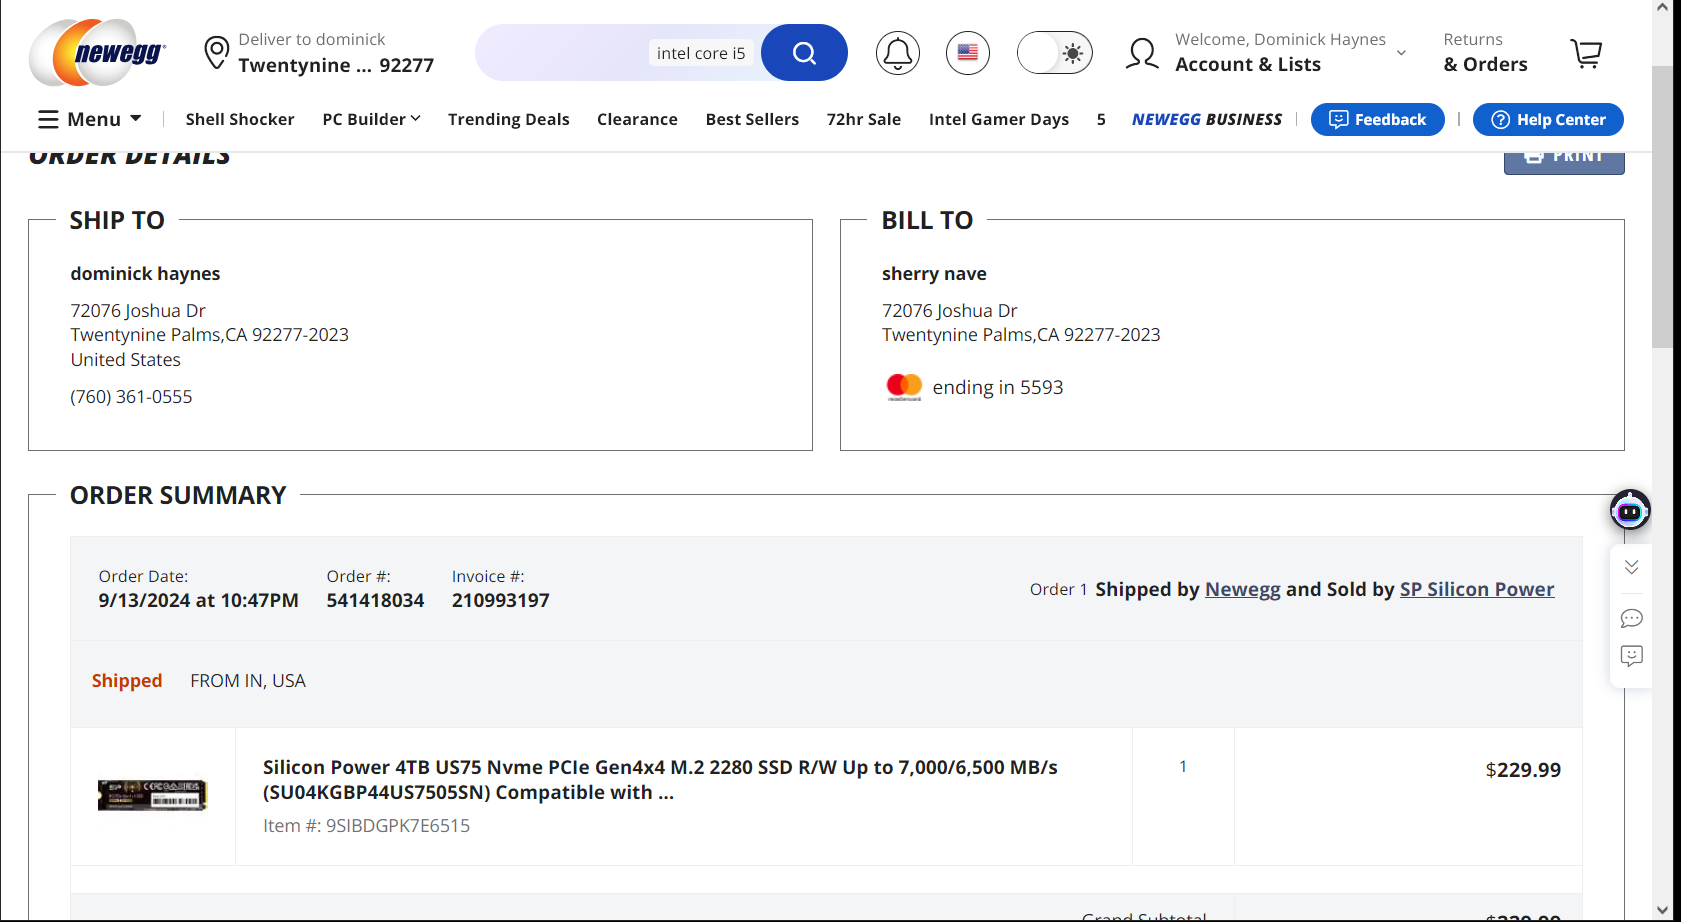Image resolution: width=1681 pixels, height=922 pixels.
Task: Select the US flag country icon
Action: tap(967, 53)
